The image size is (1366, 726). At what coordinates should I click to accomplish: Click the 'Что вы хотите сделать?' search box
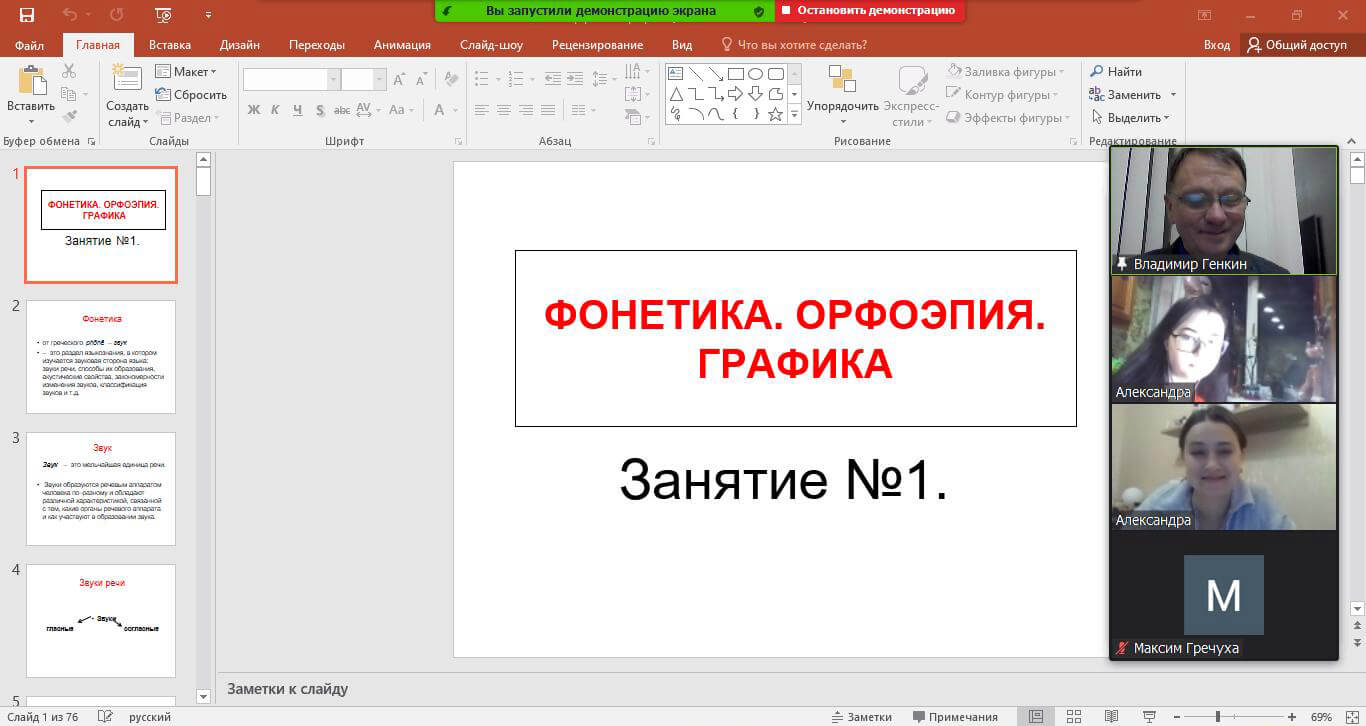point(794,45)
